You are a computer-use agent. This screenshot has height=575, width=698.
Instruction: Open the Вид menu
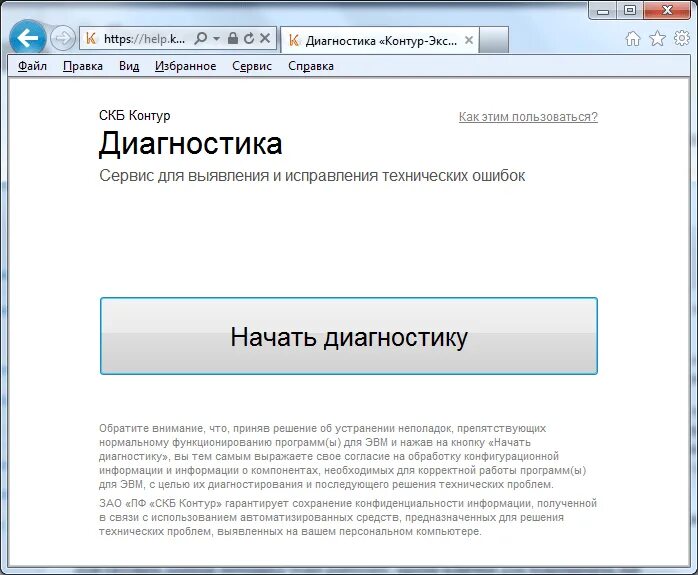pos(129,66)
